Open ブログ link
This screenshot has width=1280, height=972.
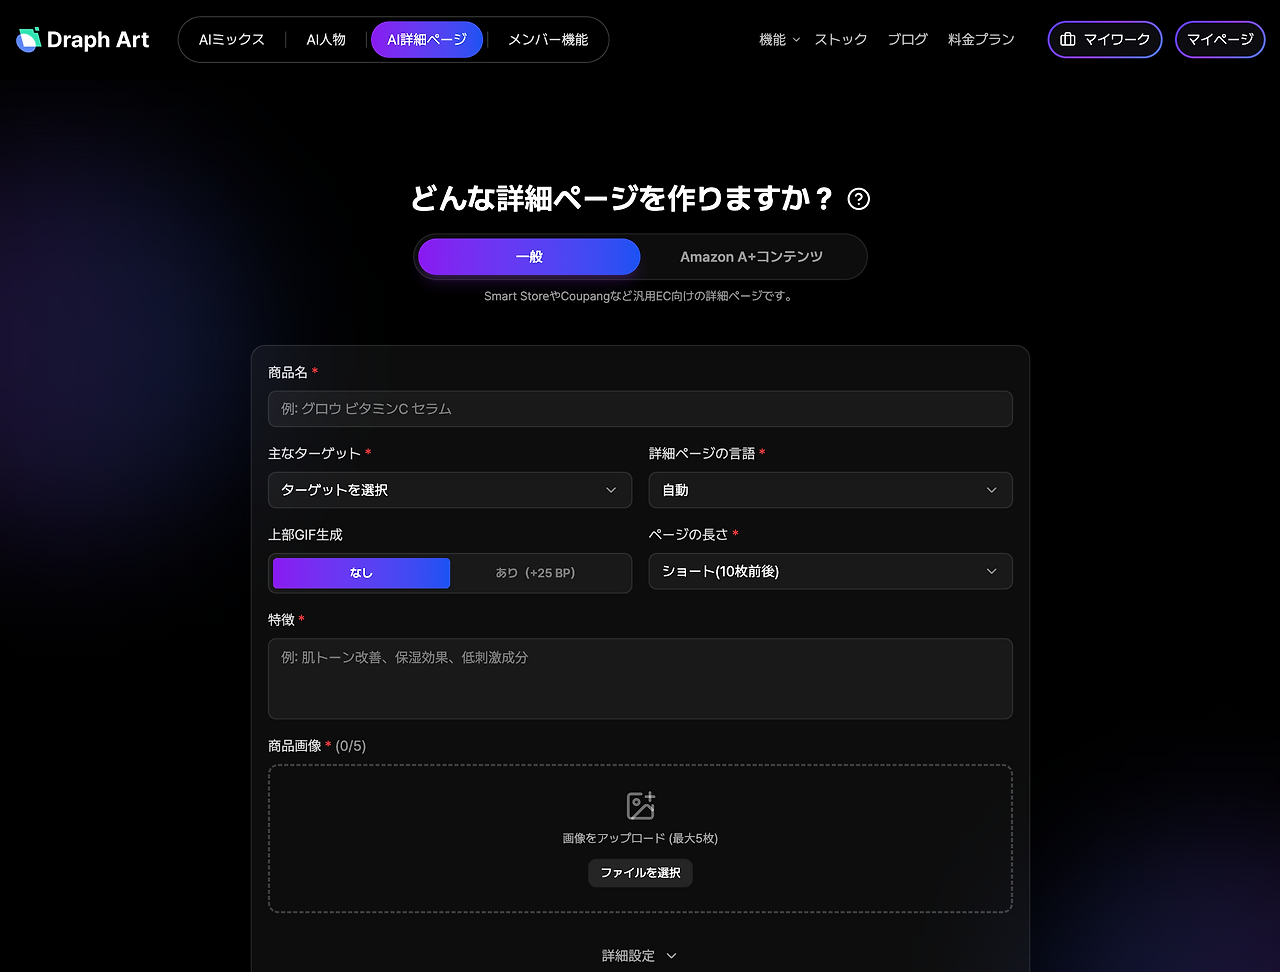click(x=907, y=40)
